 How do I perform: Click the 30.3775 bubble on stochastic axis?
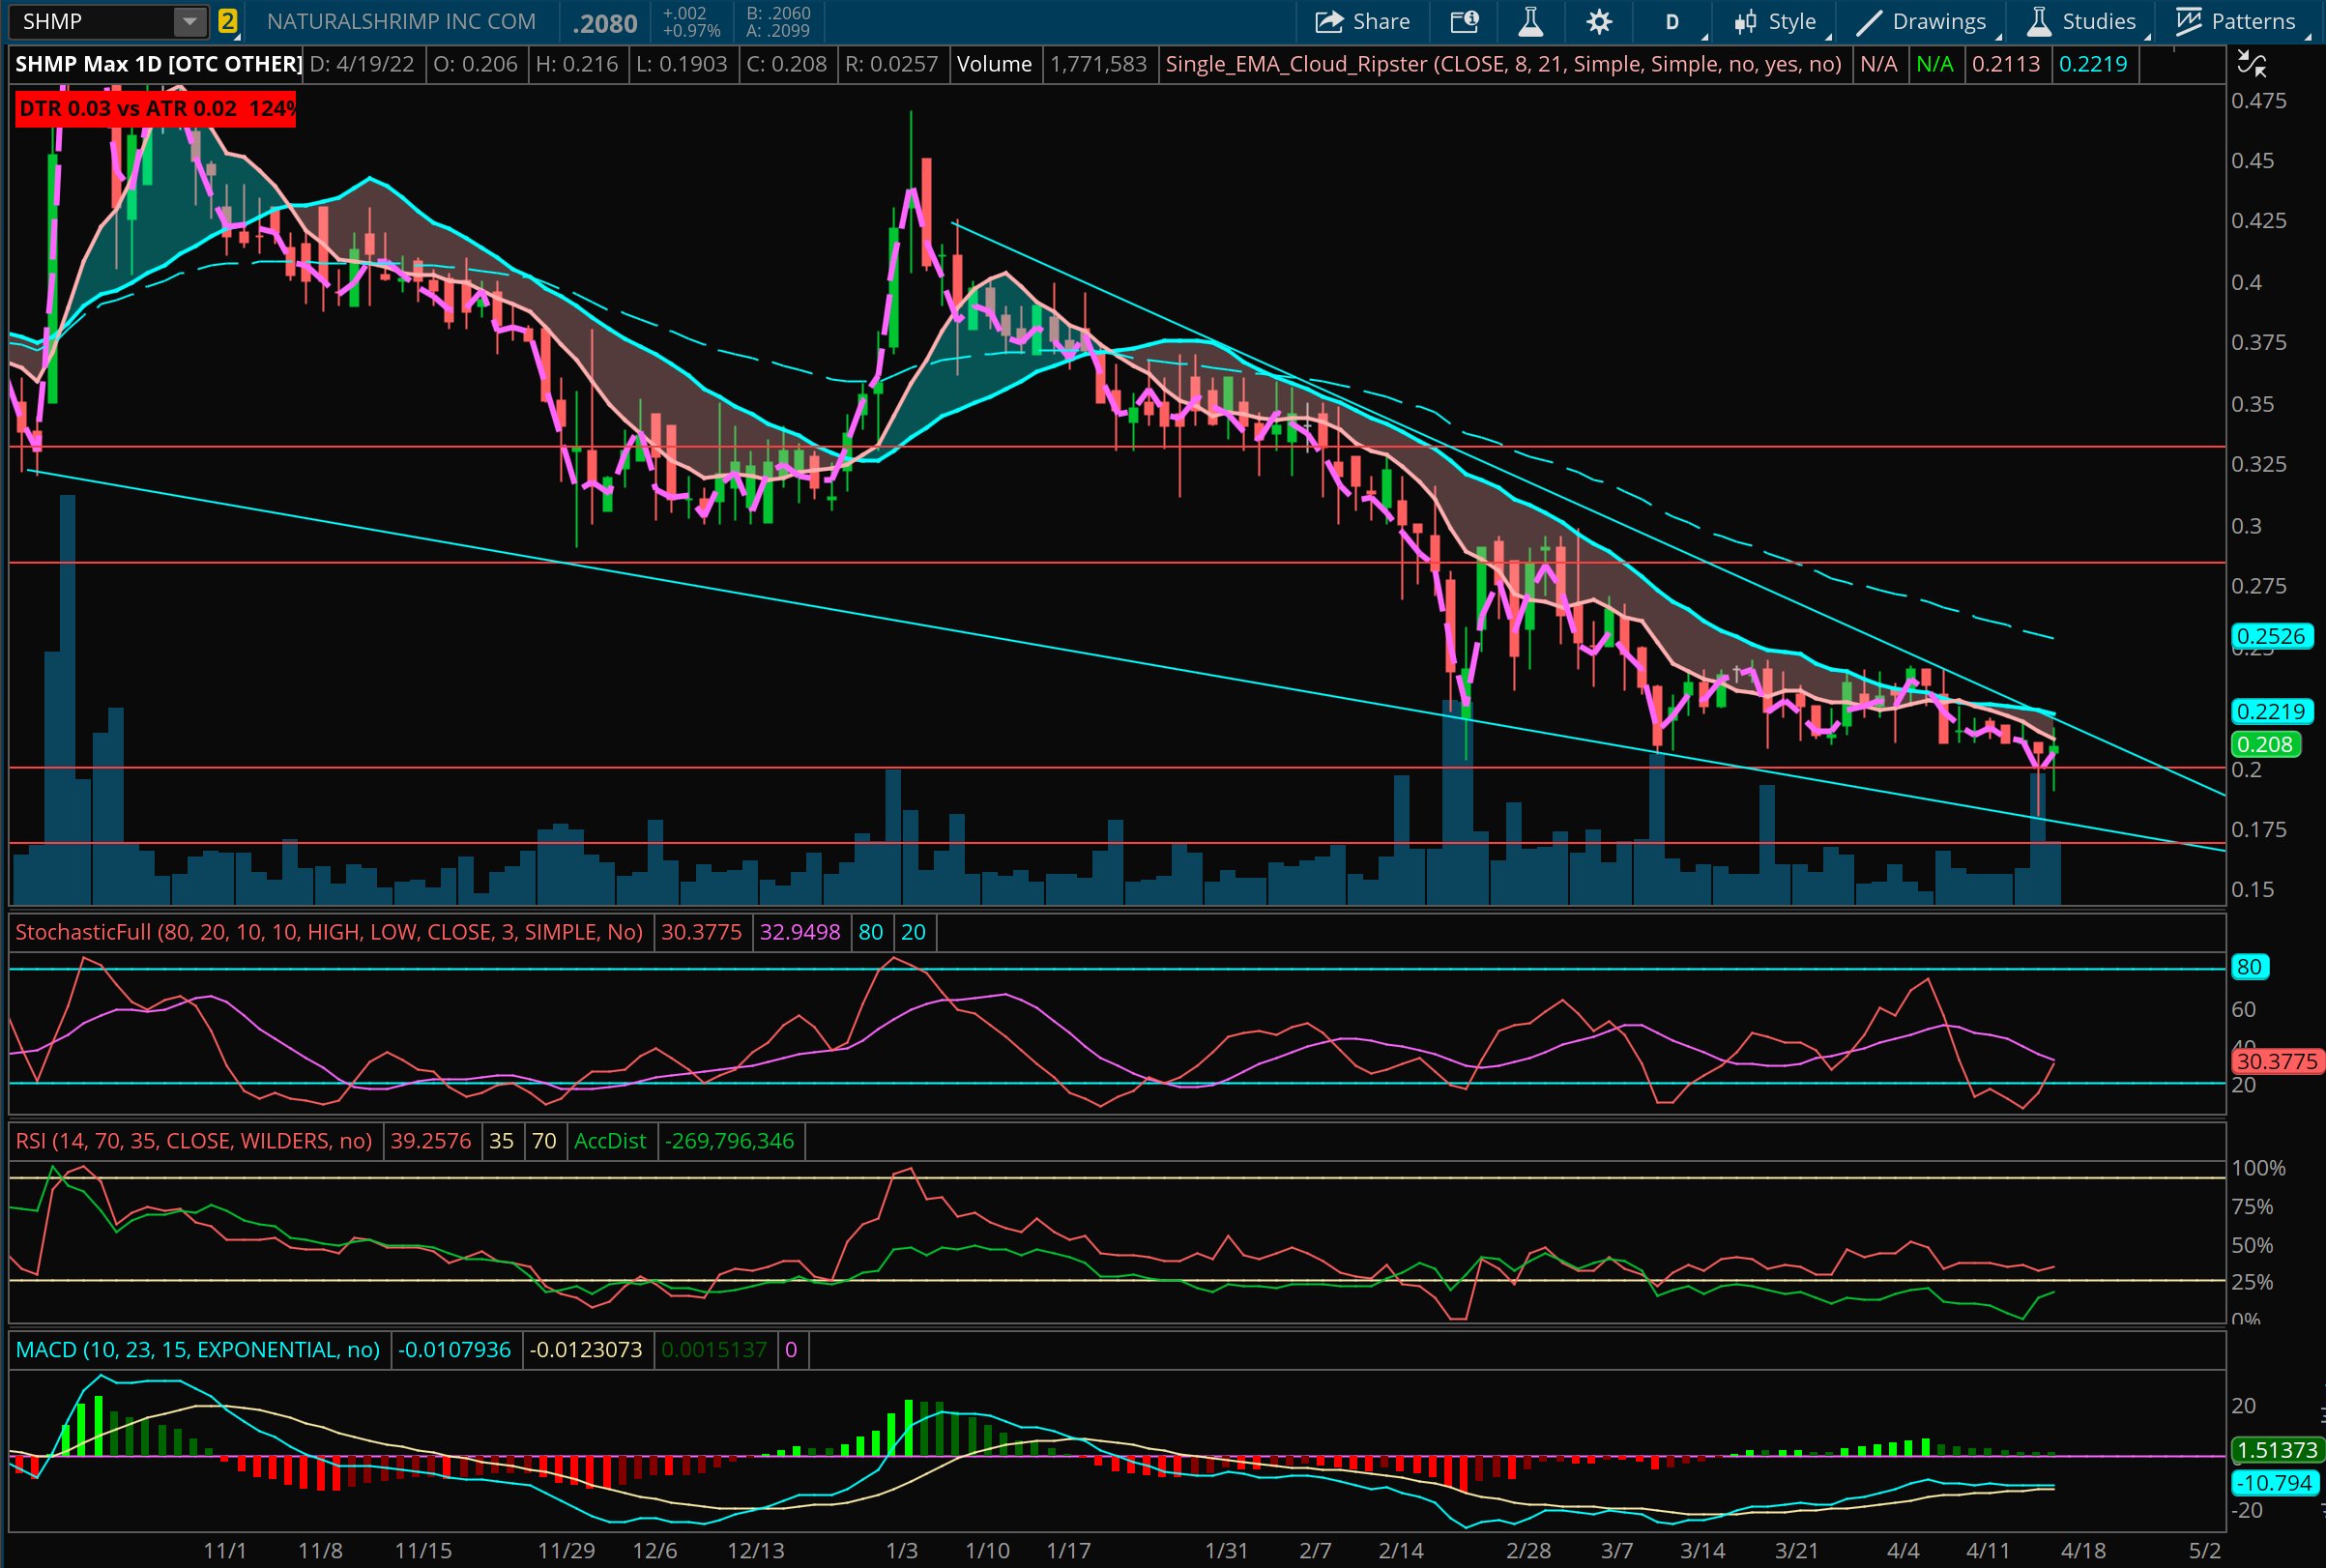pyautogui.click(x=2276, y=1061)
